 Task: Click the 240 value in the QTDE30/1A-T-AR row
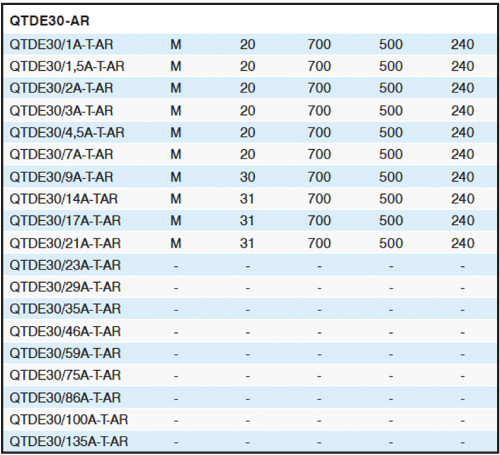pos(463,44)
